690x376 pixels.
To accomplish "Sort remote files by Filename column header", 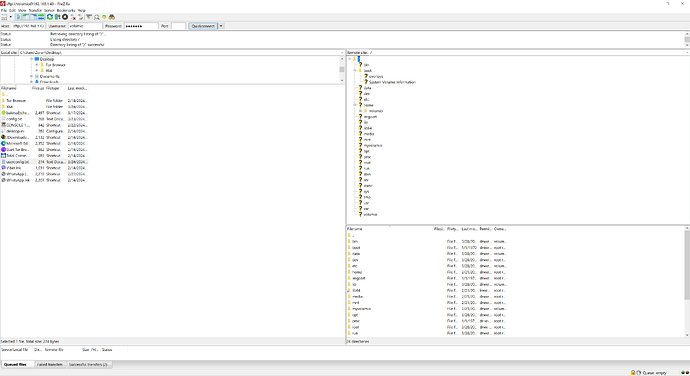I will (x=389, y=229).
